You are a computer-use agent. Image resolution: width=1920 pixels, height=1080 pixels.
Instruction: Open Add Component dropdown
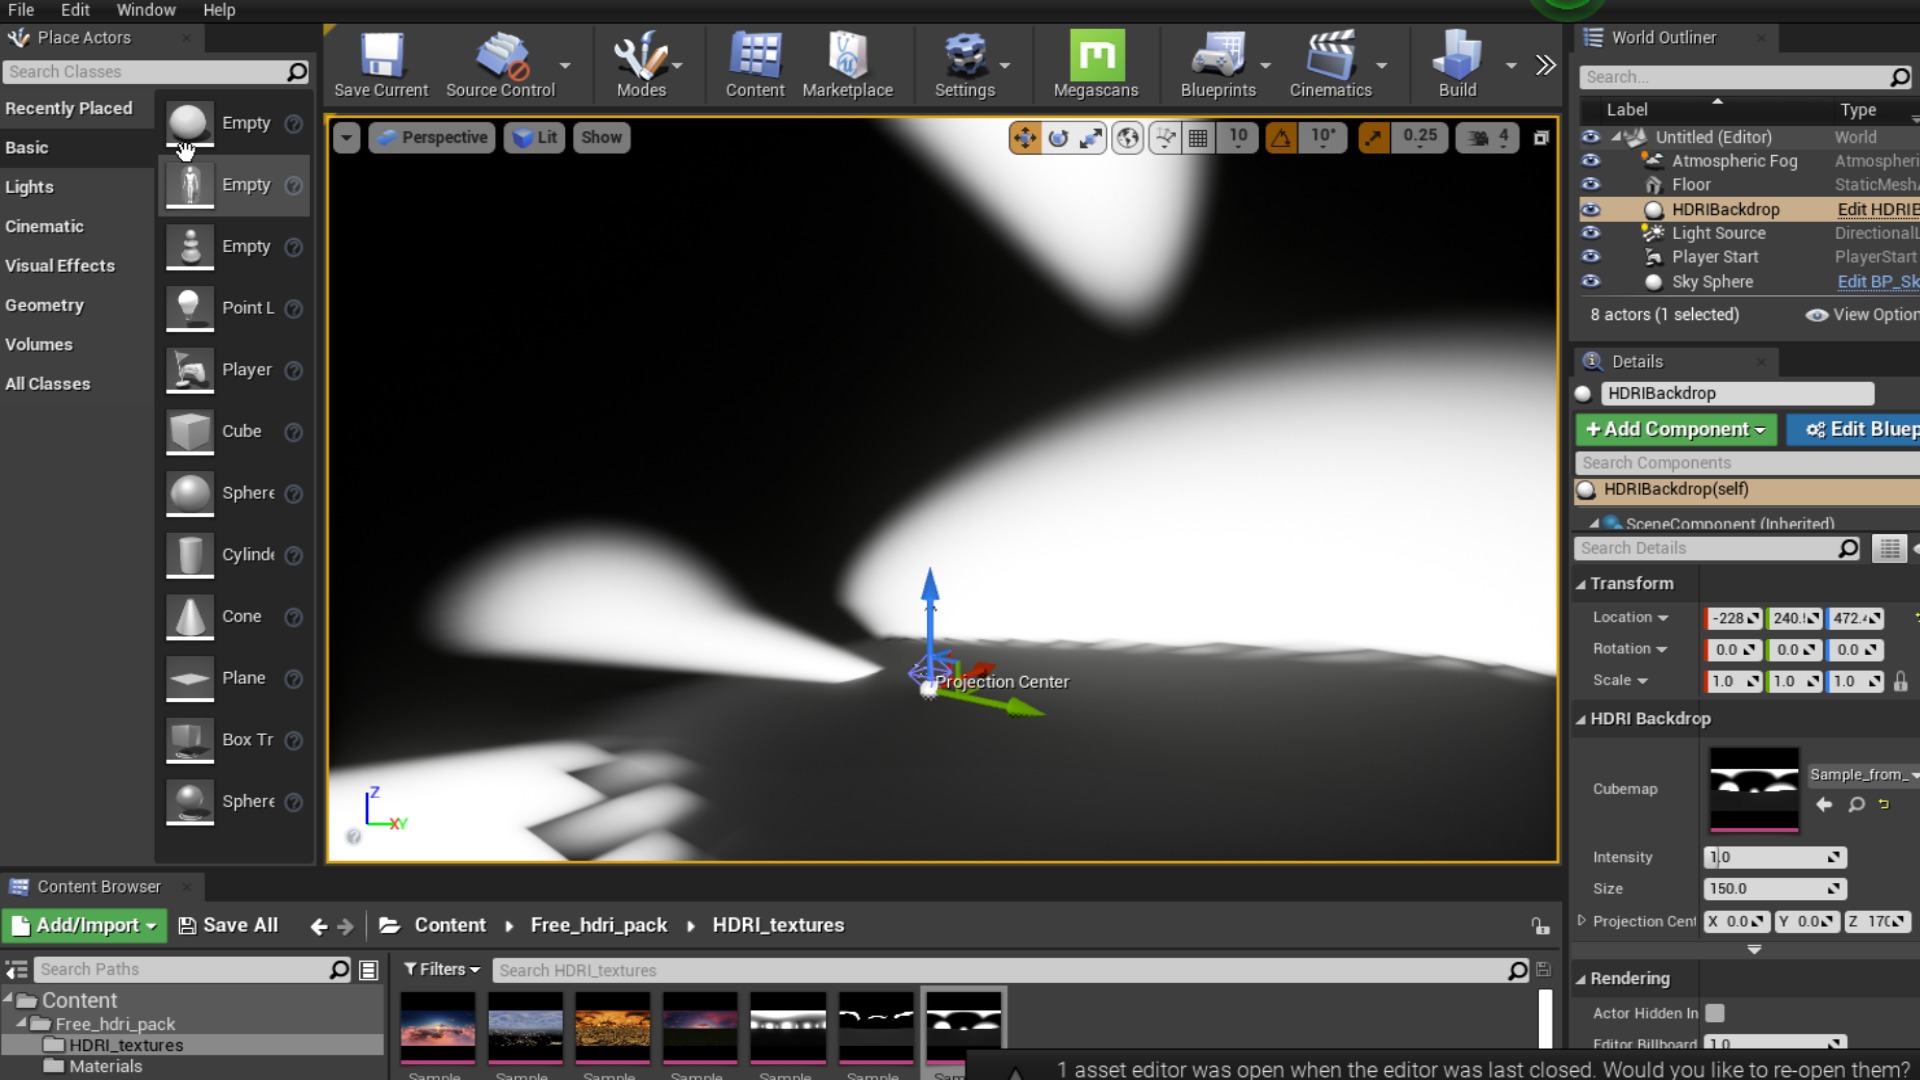[x=1676, y=429]
